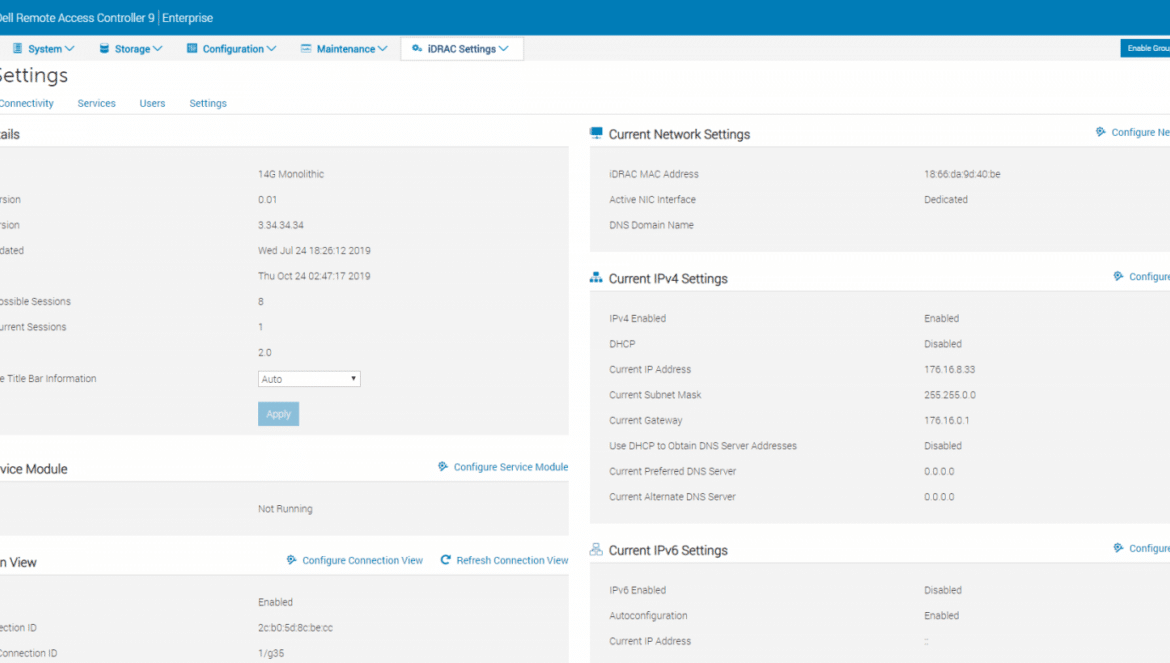Viewport: 1170px width, 663px height.
Task: Click the date Wed Jul 24 18:26:12 2019
Action: 314,251
